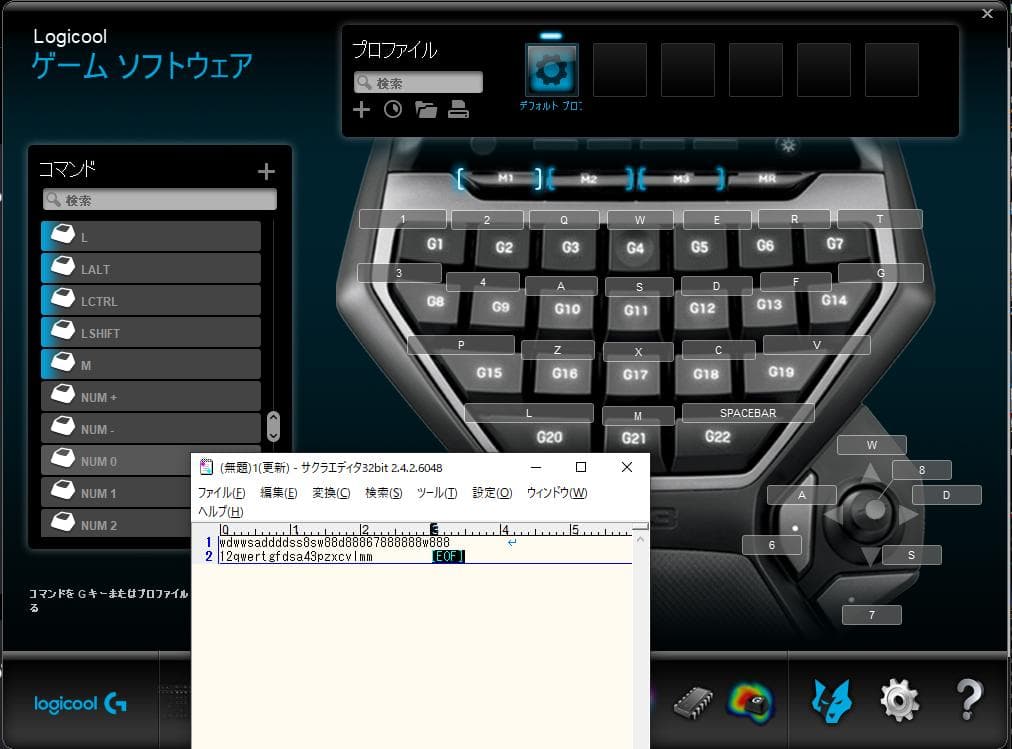
Task: Open the ファイル(F) menu in Sakura Editor
Action: 221,493
